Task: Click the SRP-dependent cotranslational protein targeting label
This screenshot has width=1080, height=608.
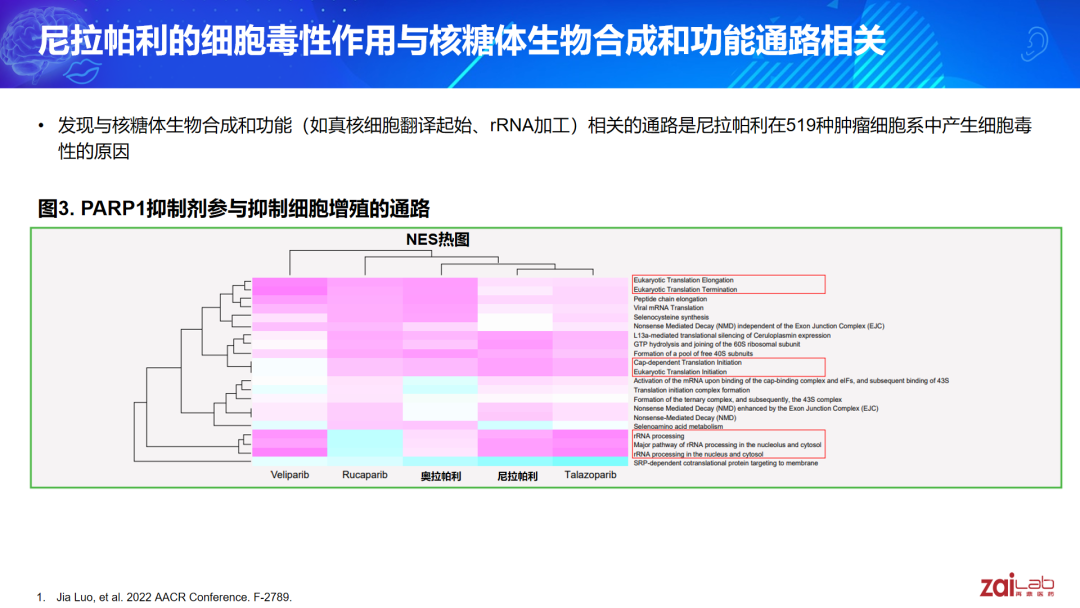Action: pyautogui.click(x=726, y=463)
